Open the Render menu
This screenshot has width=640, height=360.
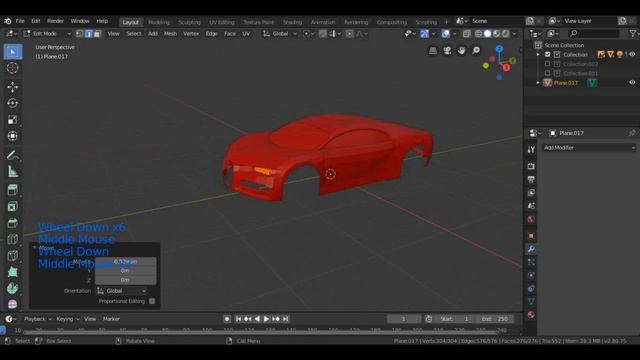pyautogui.click(x=55, y=21)
